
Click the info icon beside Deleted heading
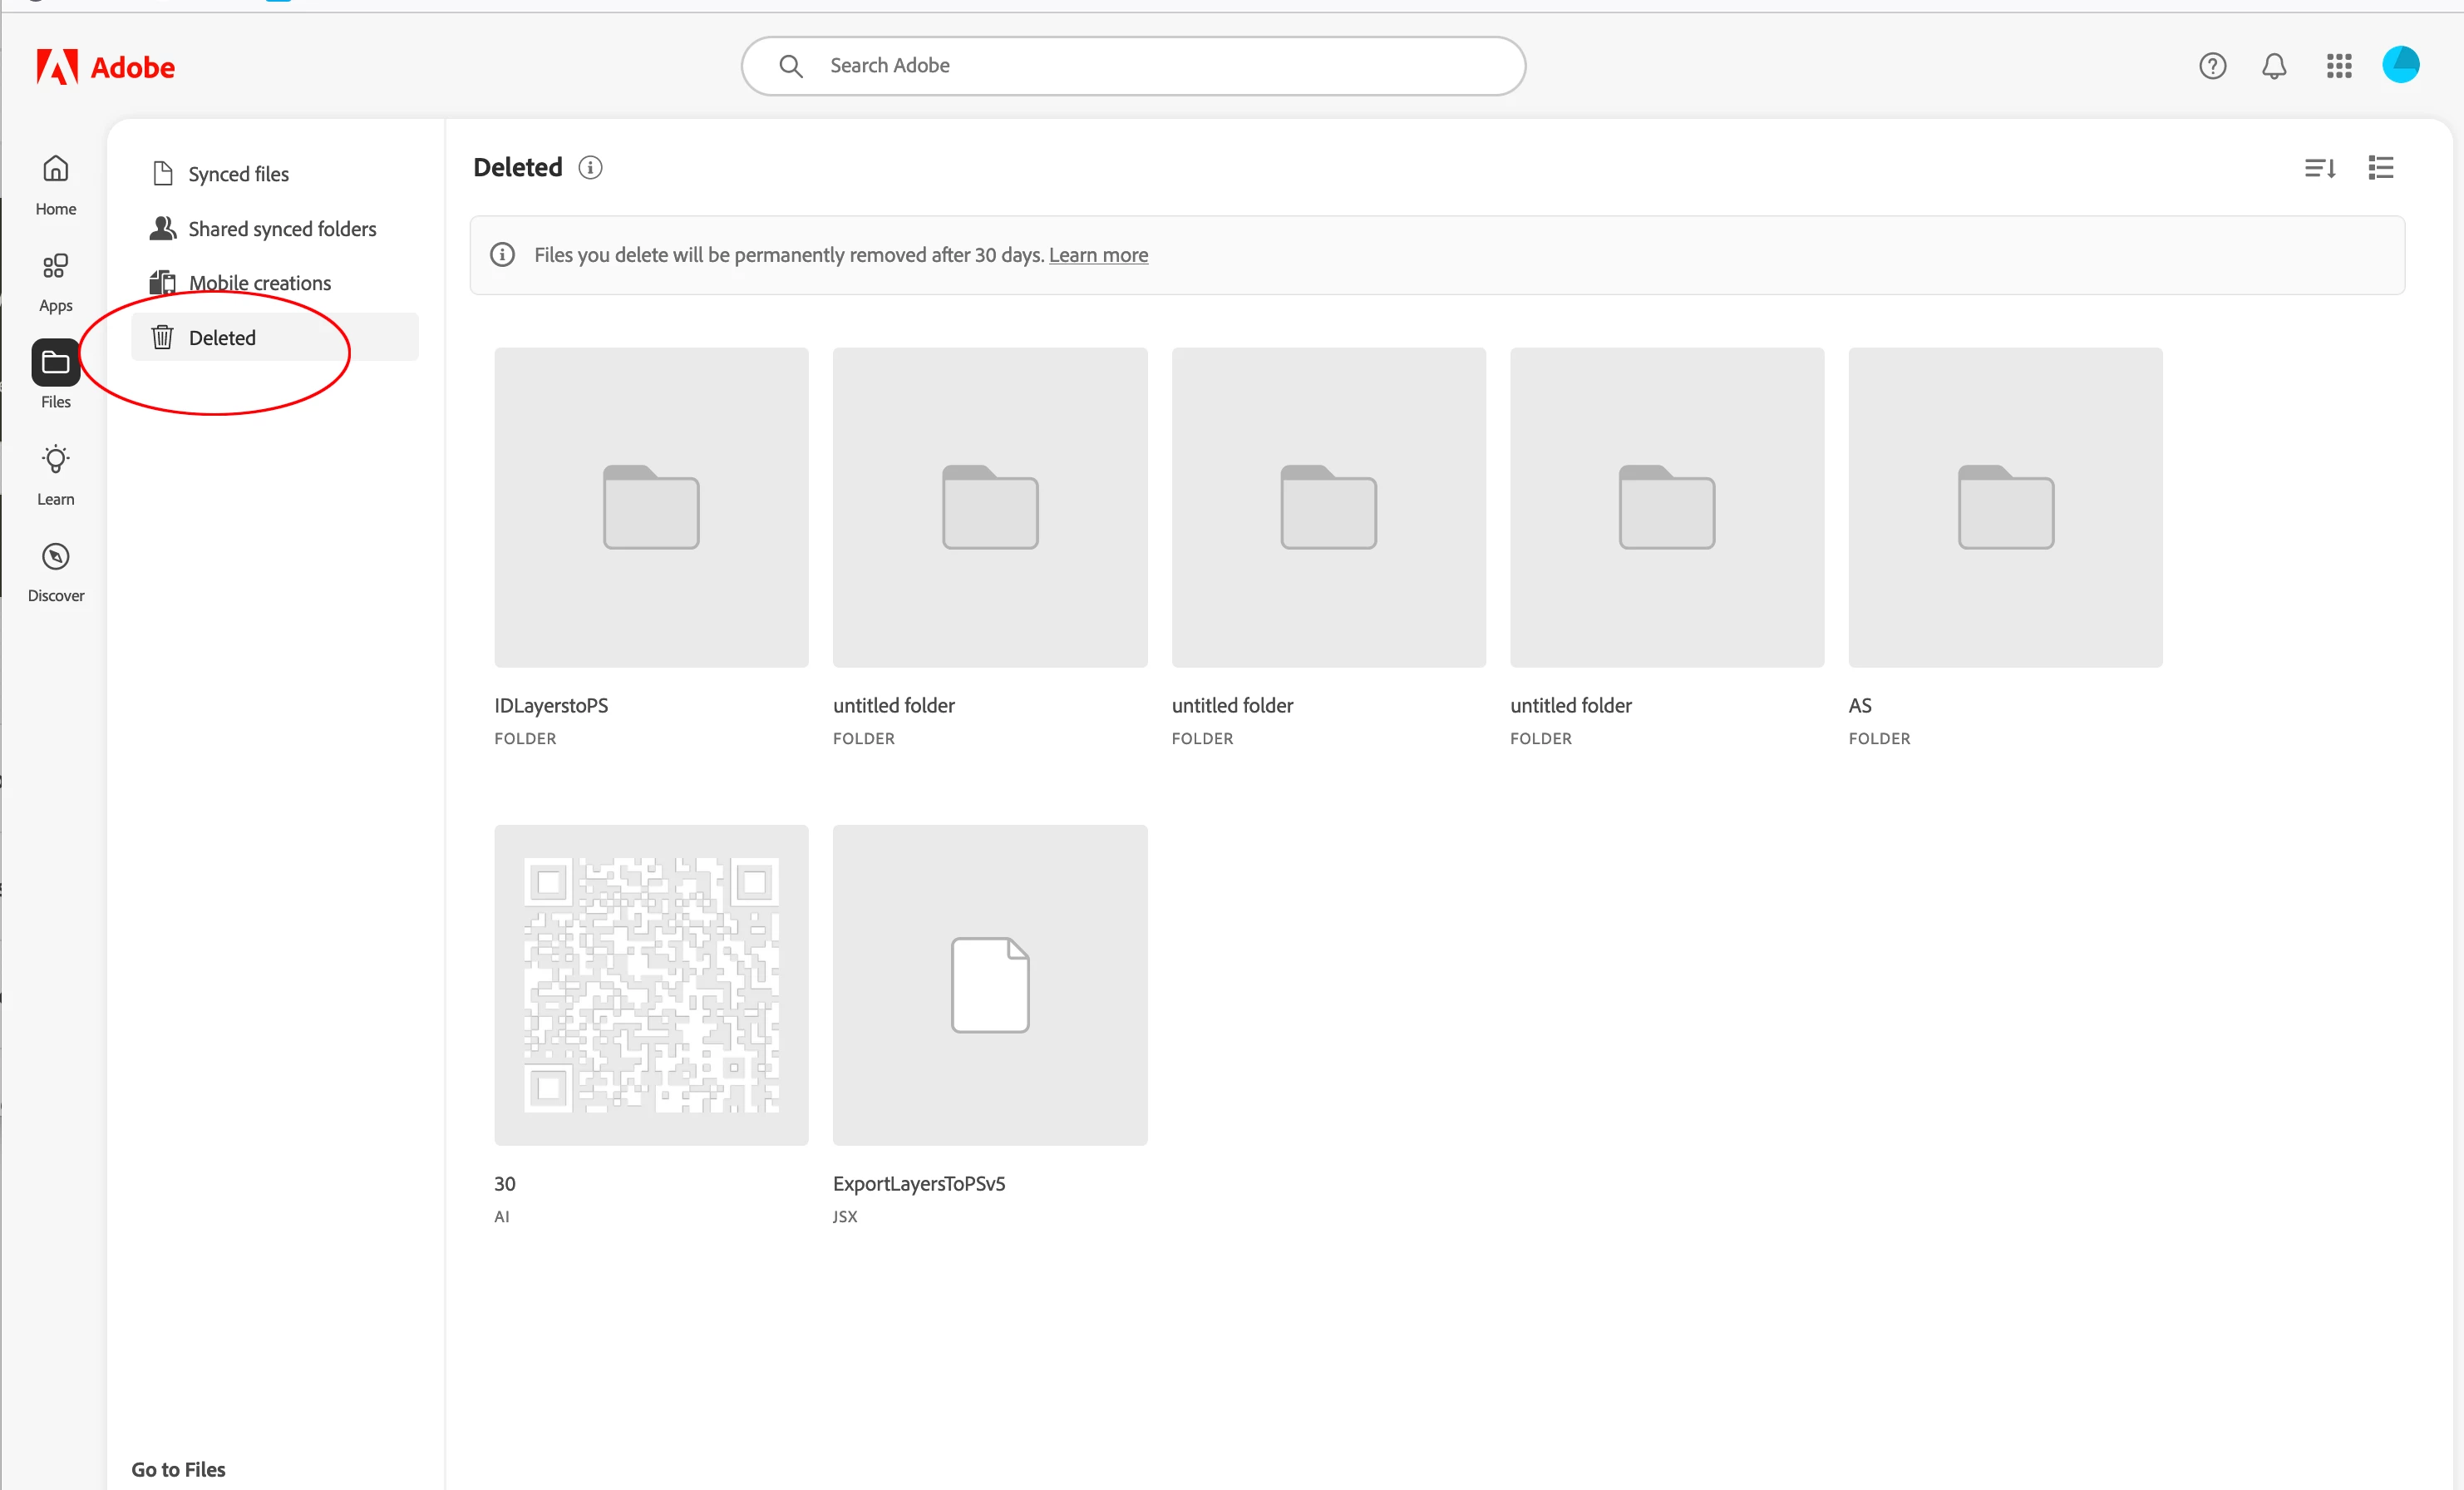(590, 168)
